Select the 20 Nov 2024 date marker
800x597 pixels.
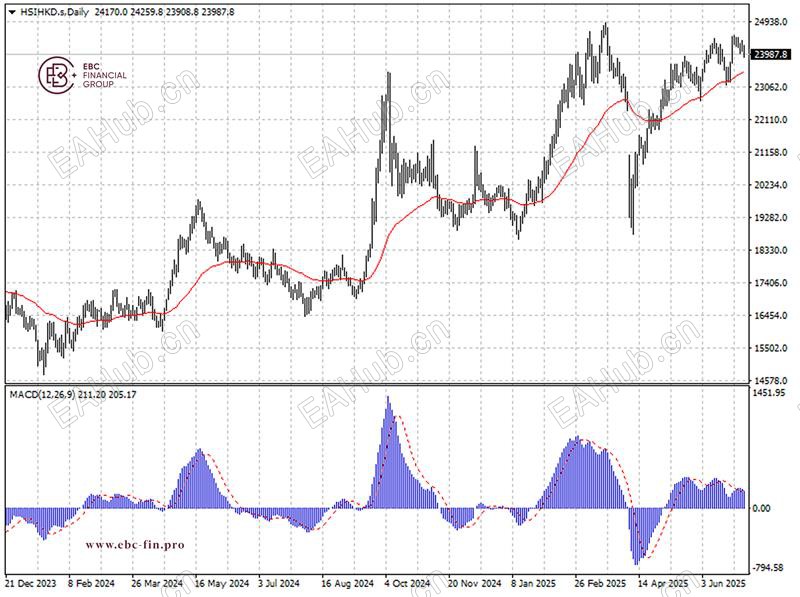(474, 583)
